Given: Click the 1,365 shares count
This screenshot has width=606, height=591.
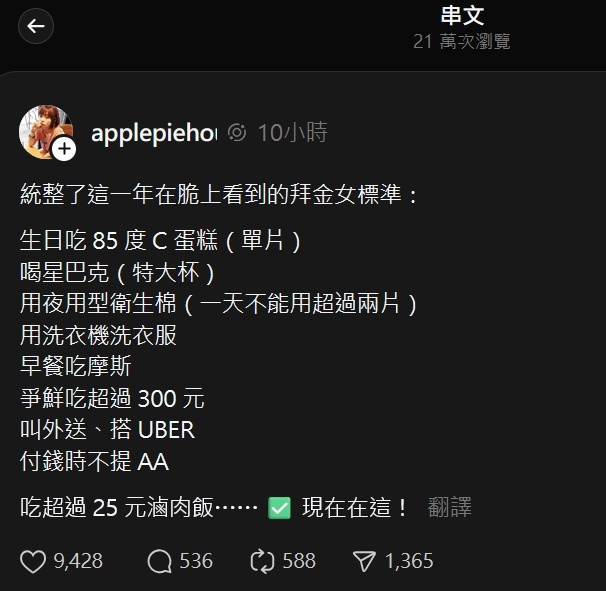Looking at the screenshot, I should click(x=409, y=561).
